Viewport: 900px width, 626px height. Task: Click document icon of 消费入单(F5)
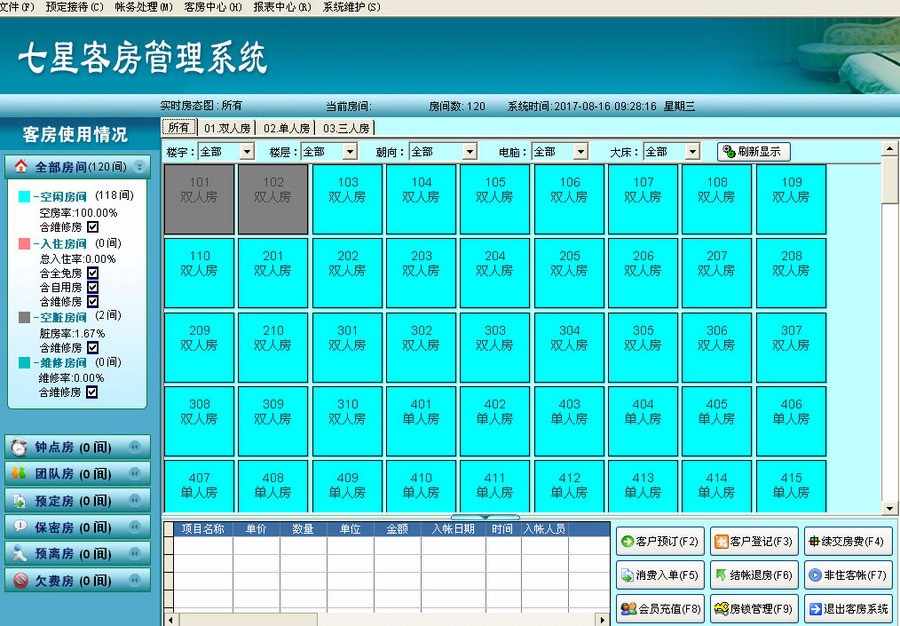(627, 574)
